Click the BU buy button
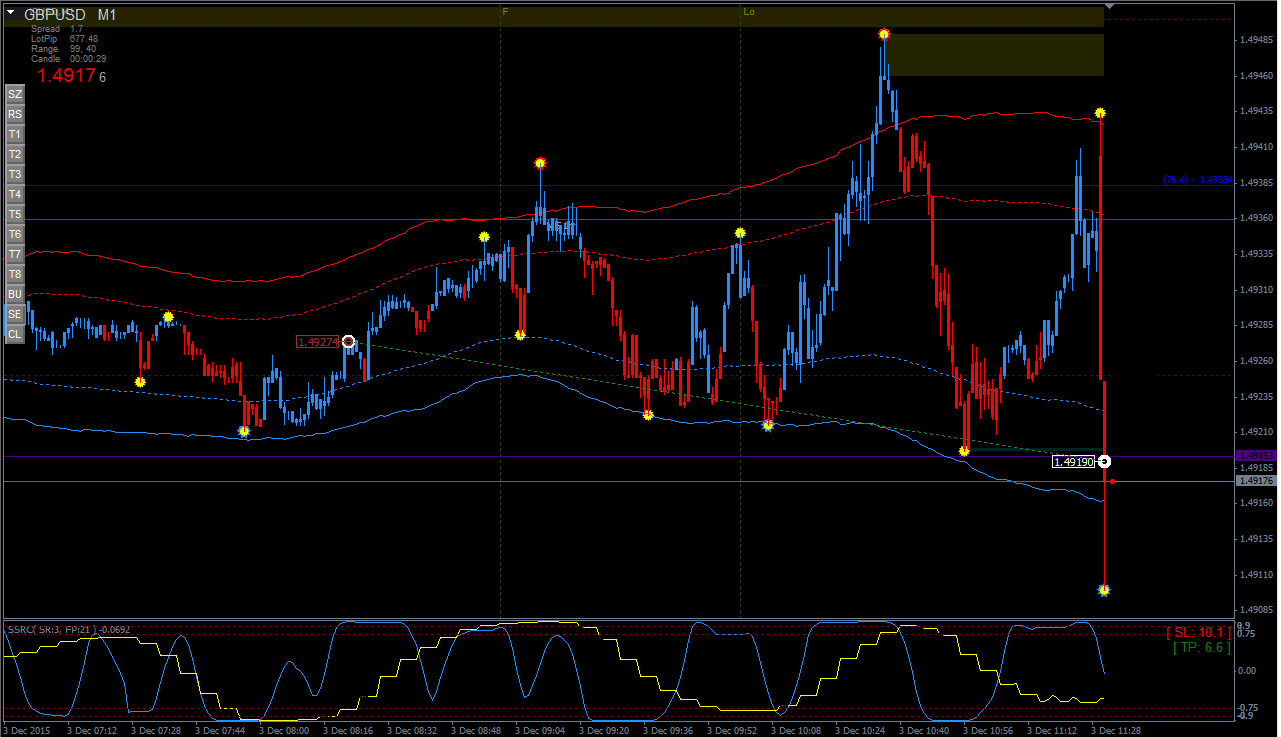 coord(15,294)
